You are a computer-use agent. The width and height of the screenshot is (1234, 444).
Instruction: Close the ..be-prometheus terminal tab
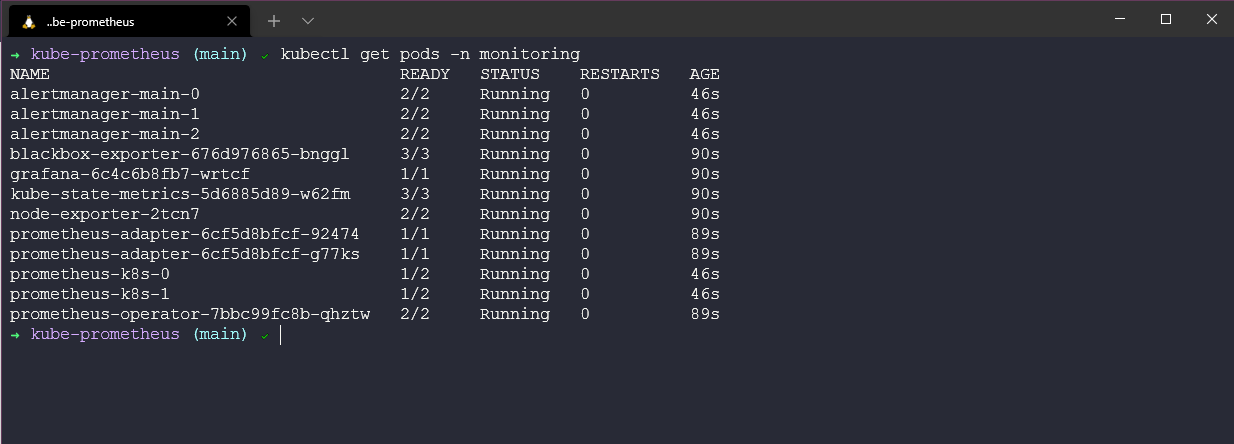pyautogui.click(x=234, y=21)
